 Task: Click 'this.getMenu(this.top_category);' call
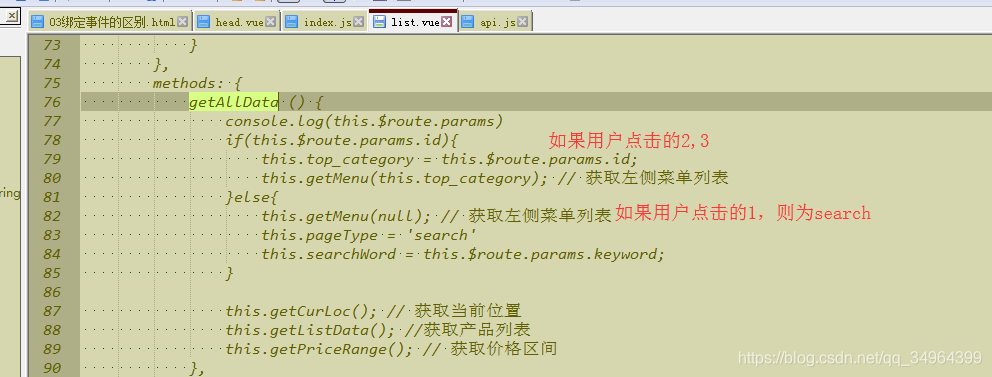coord(405,178)
